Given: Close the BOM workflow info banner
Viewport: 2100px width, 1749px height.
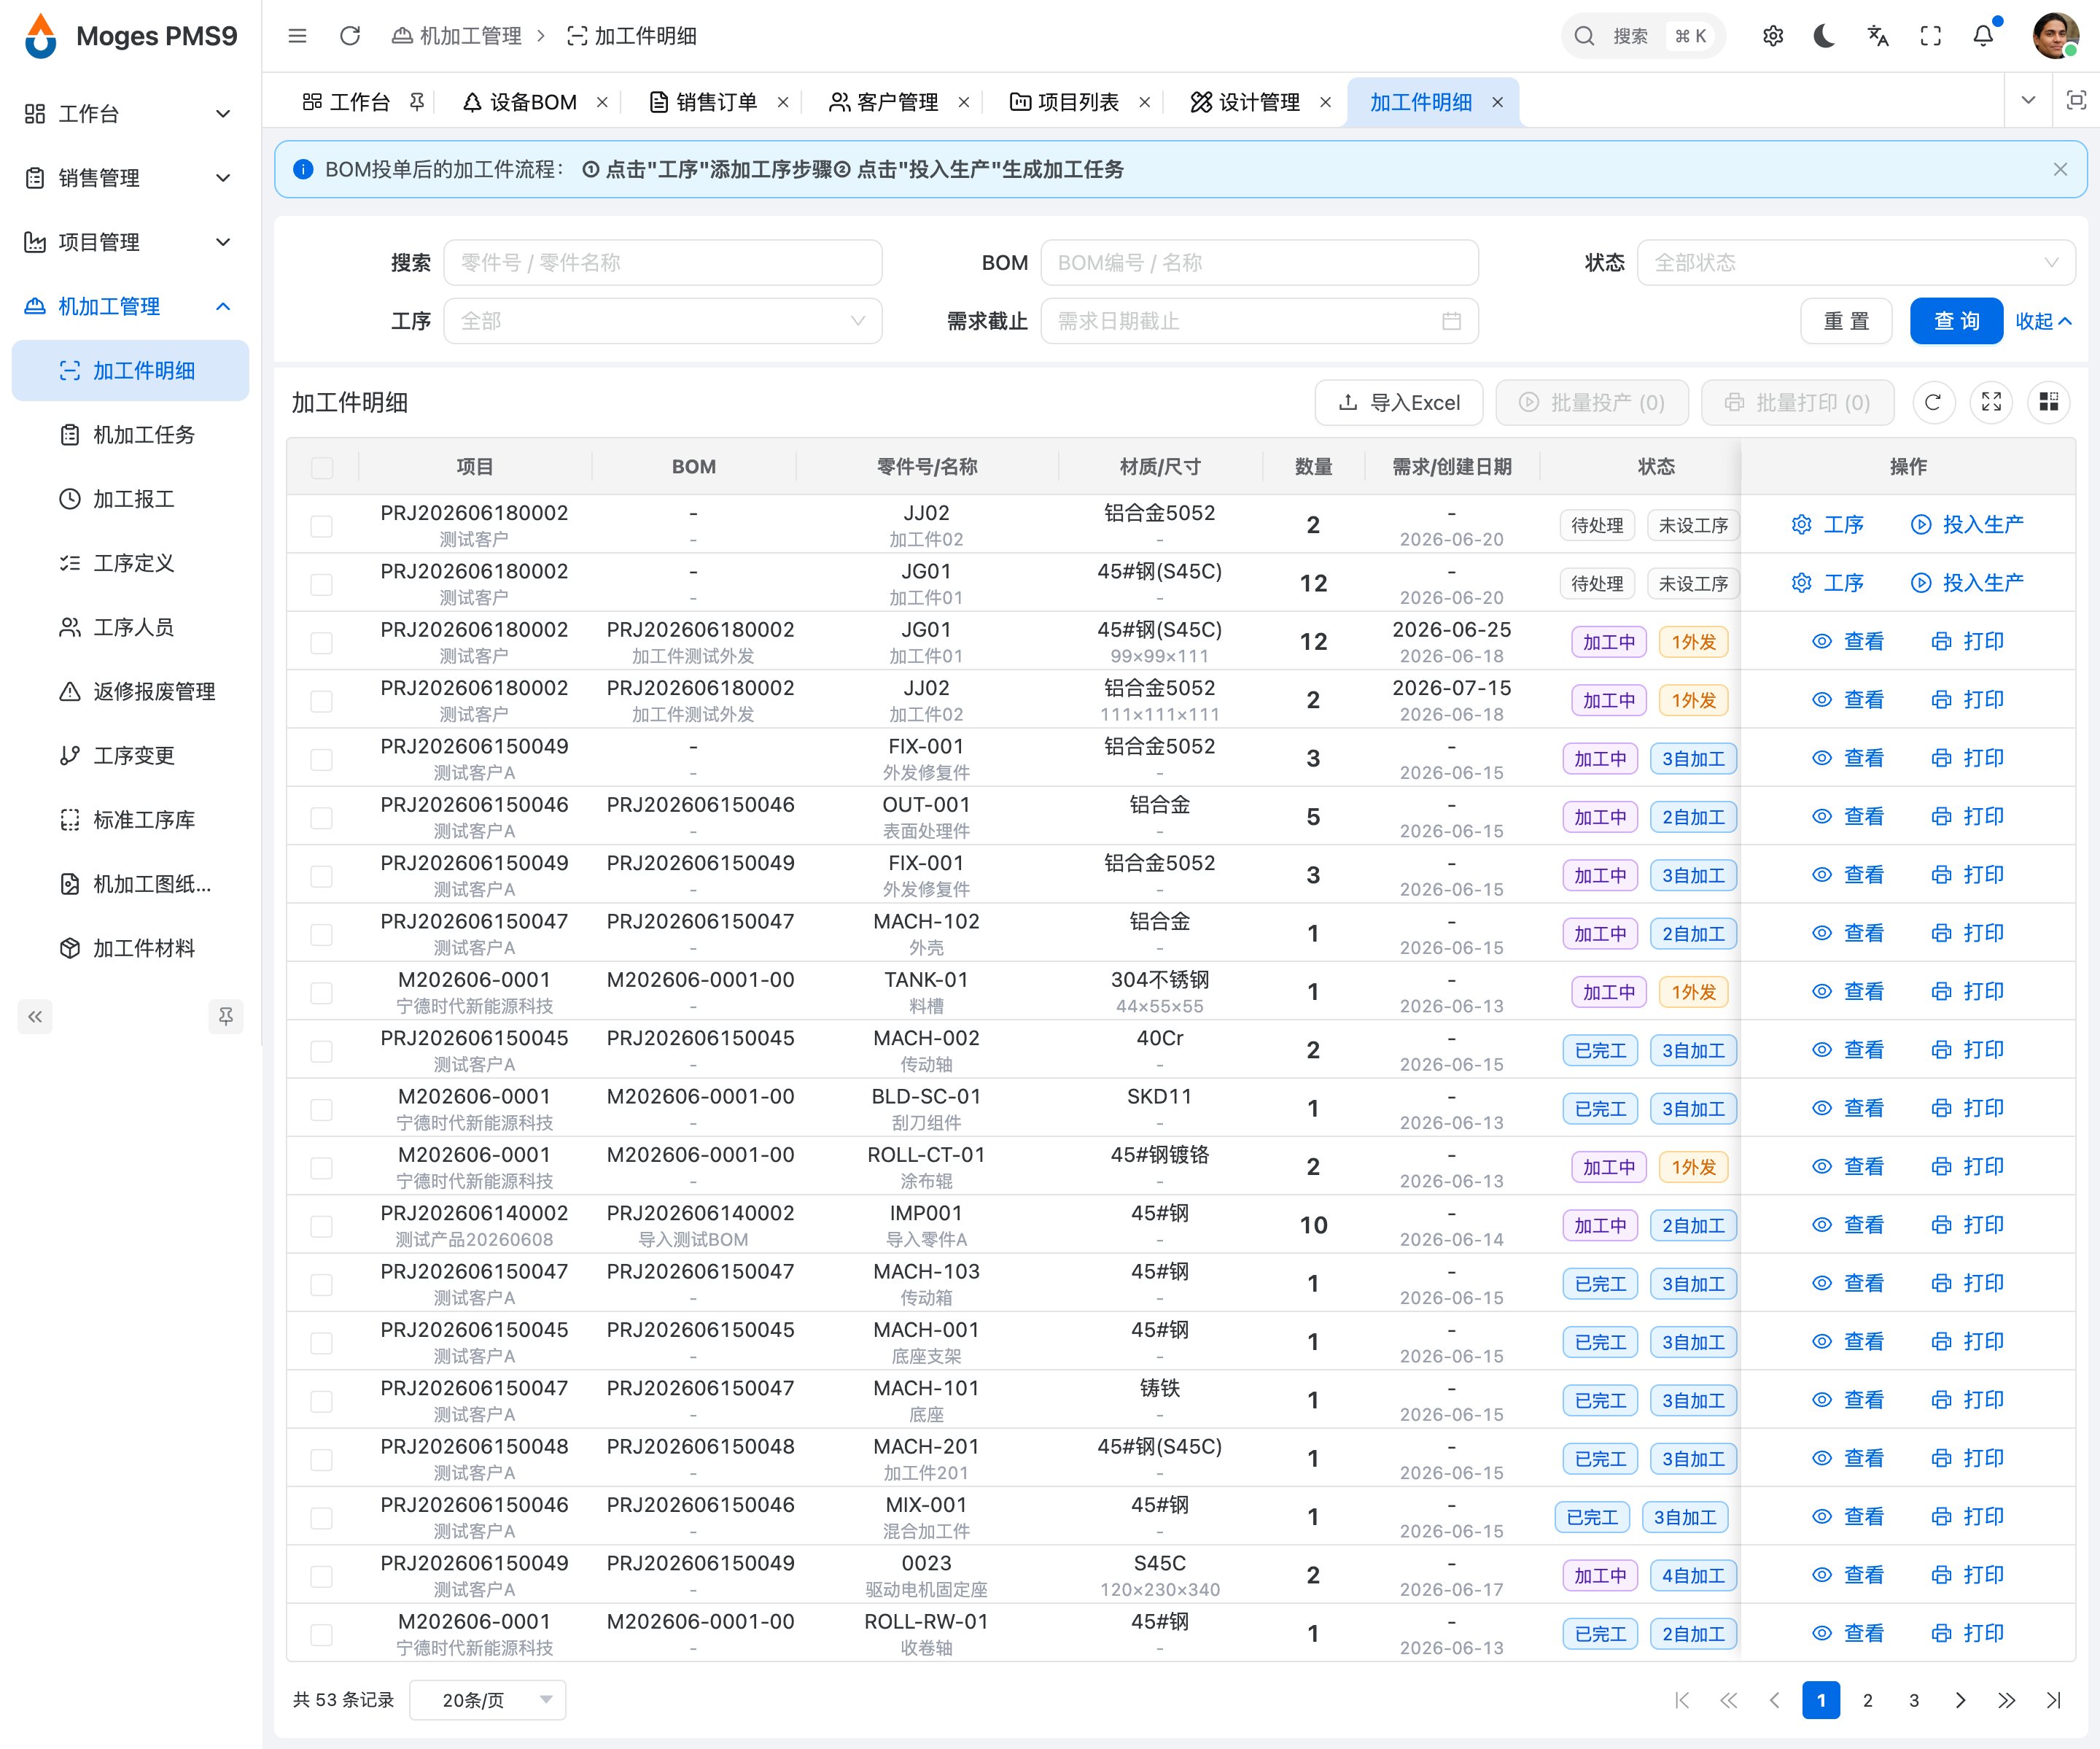Looking at the screenshot, I should pos(2060,169).
